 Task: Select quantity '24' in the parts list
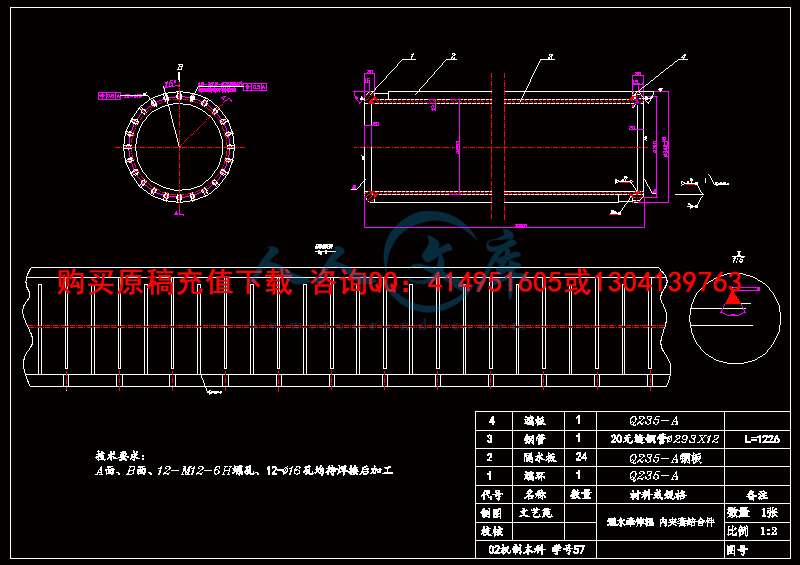click(581, 457)
